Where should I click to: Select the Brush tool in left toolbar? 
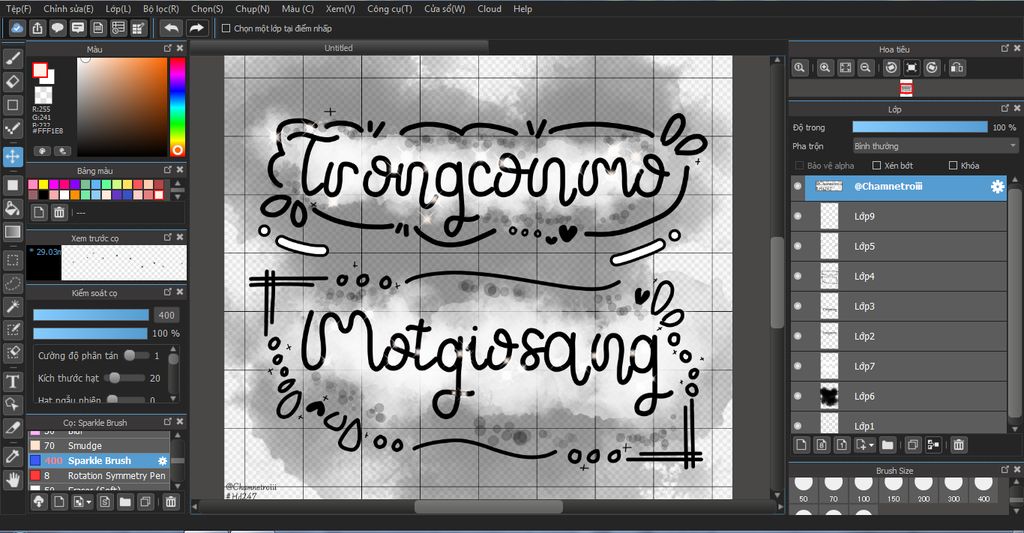(x=12, y=59)
